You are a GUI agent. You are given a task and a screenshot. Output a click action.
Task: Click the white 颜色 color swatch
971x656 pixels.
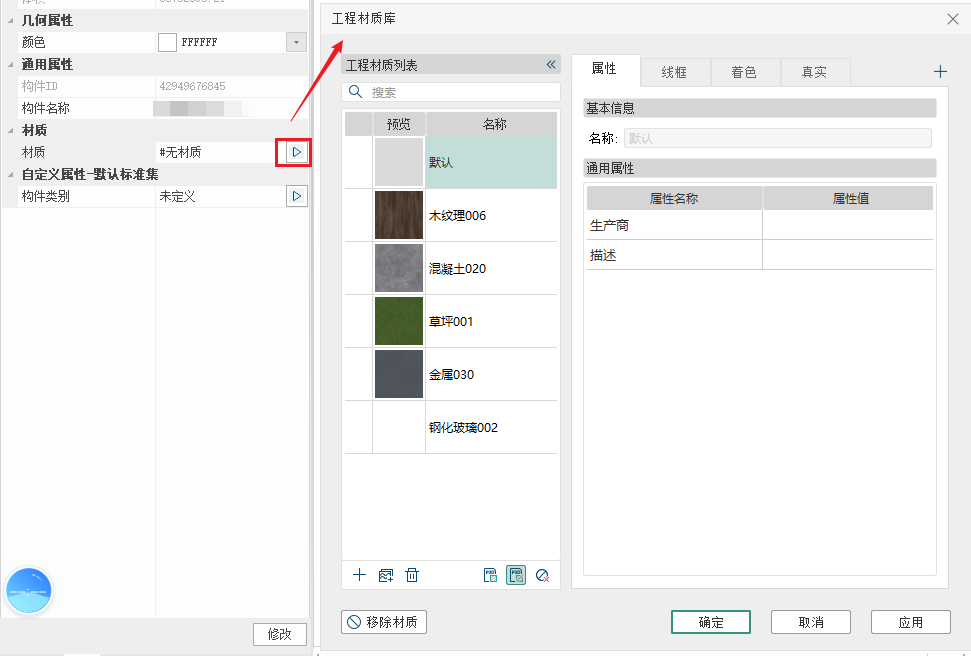click(x=167, y=42)
